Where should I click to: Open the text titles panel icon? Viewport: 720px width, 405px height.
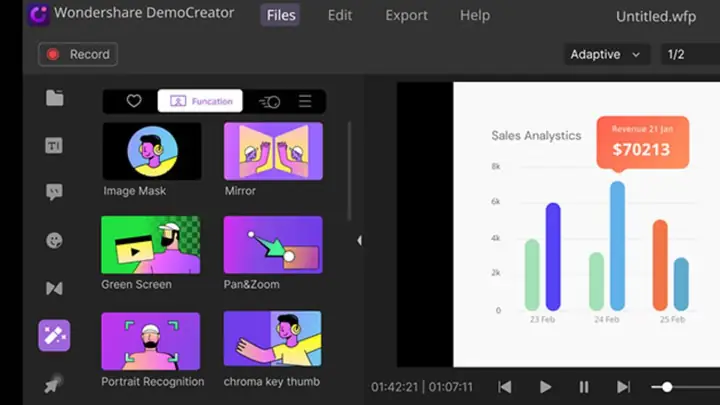[x=54, y=146]
